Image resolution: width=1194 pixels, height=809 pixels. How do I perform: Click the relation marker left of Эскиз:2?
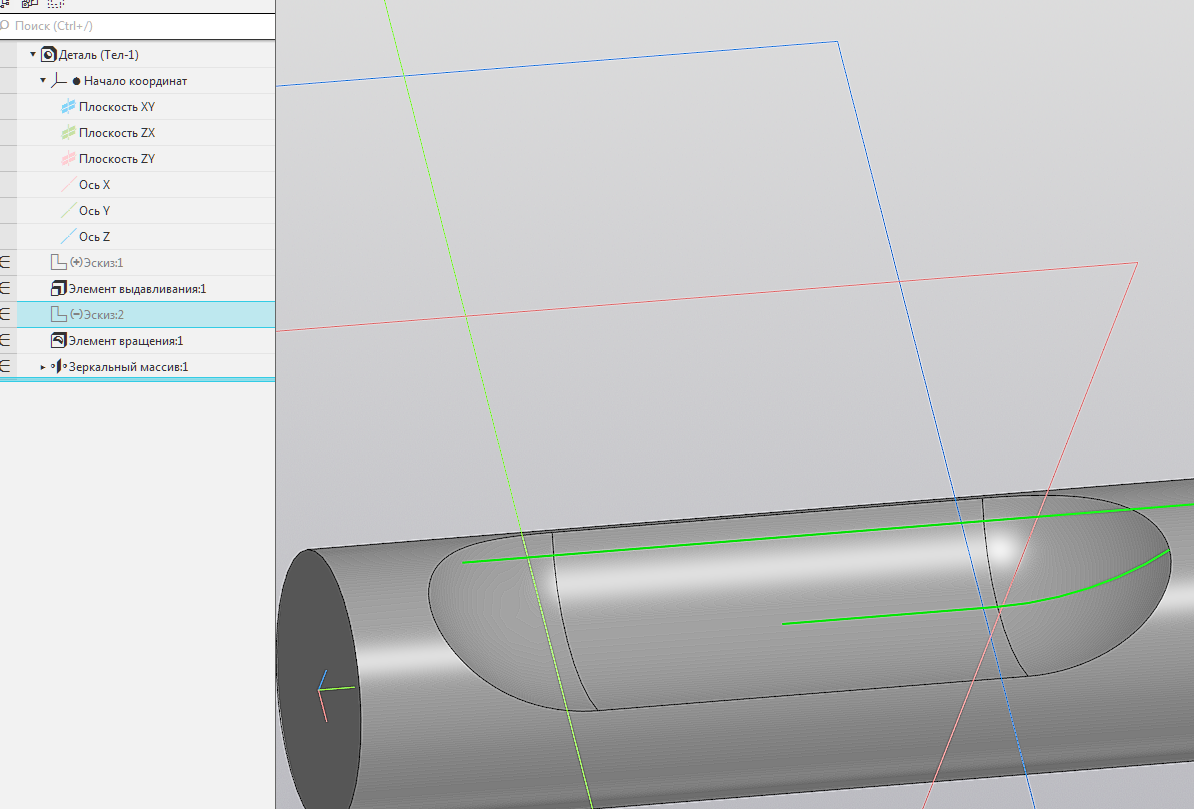coord(5,315)
